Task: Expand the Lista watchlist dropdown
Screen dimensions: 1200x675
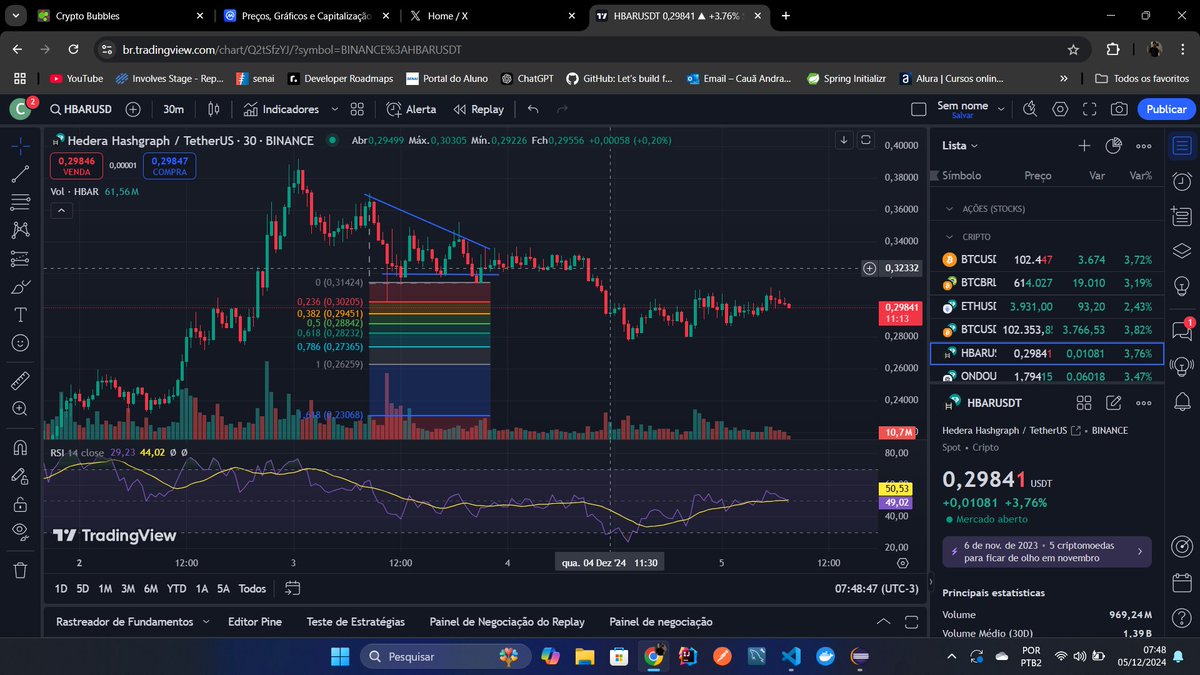Action: click(960, 146)
